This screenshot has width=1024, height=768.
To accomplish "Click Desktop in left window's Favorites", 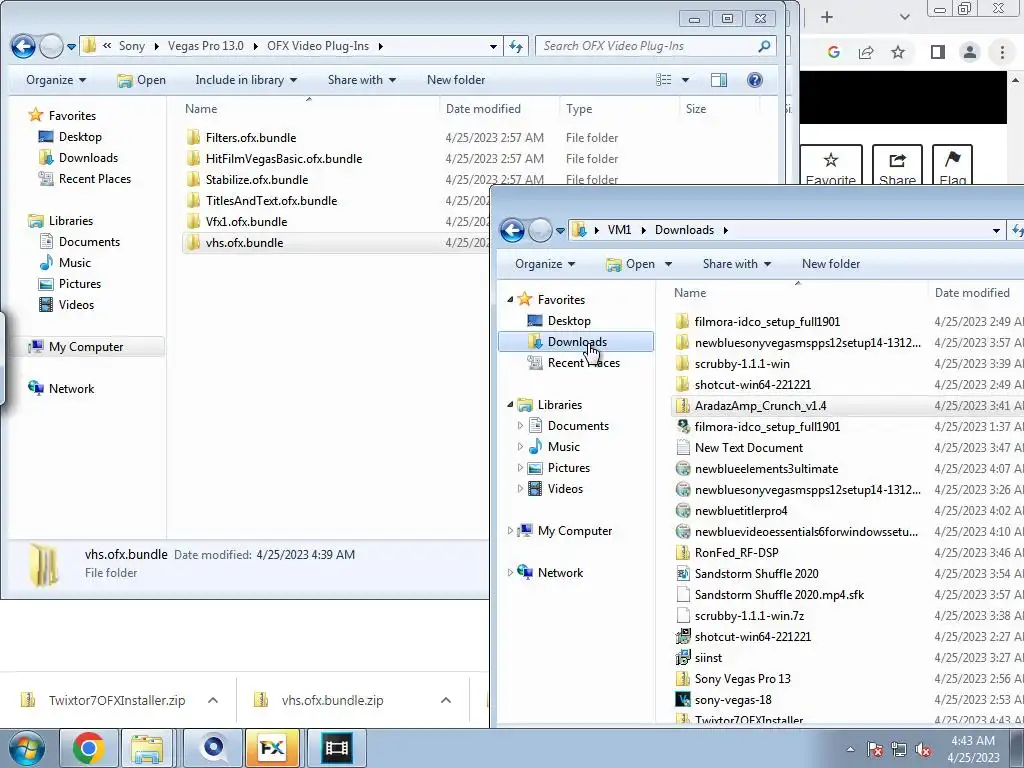I will coord(80,136).
